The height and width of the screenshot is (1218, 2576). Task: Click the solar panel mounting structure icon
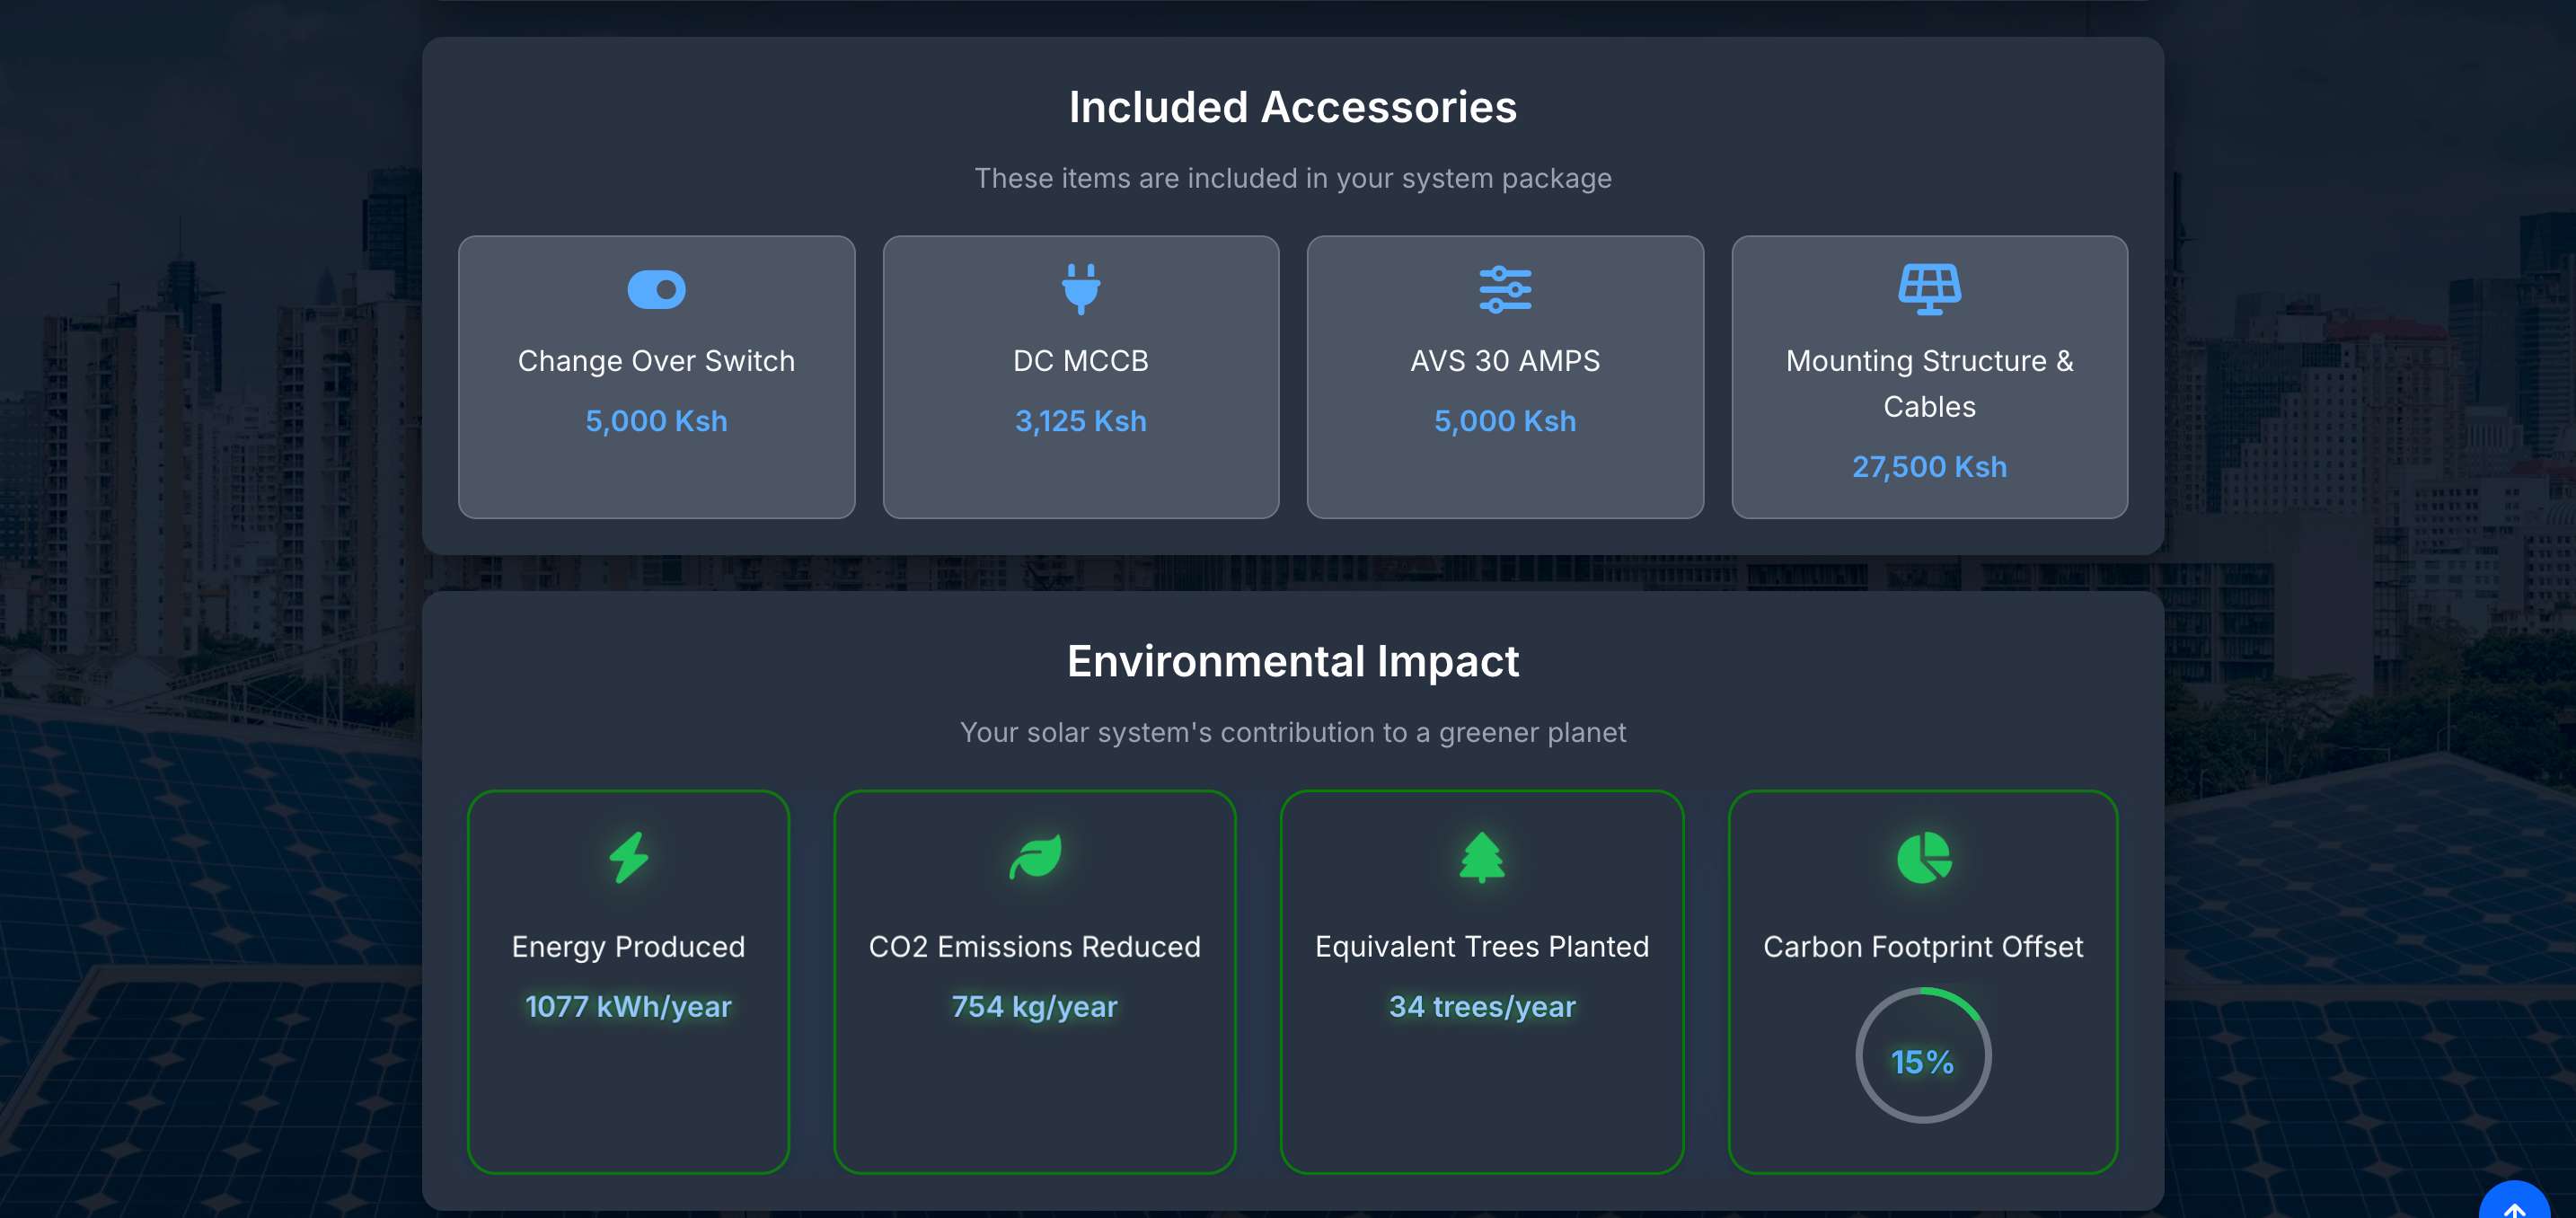[x=1928, y=290]
